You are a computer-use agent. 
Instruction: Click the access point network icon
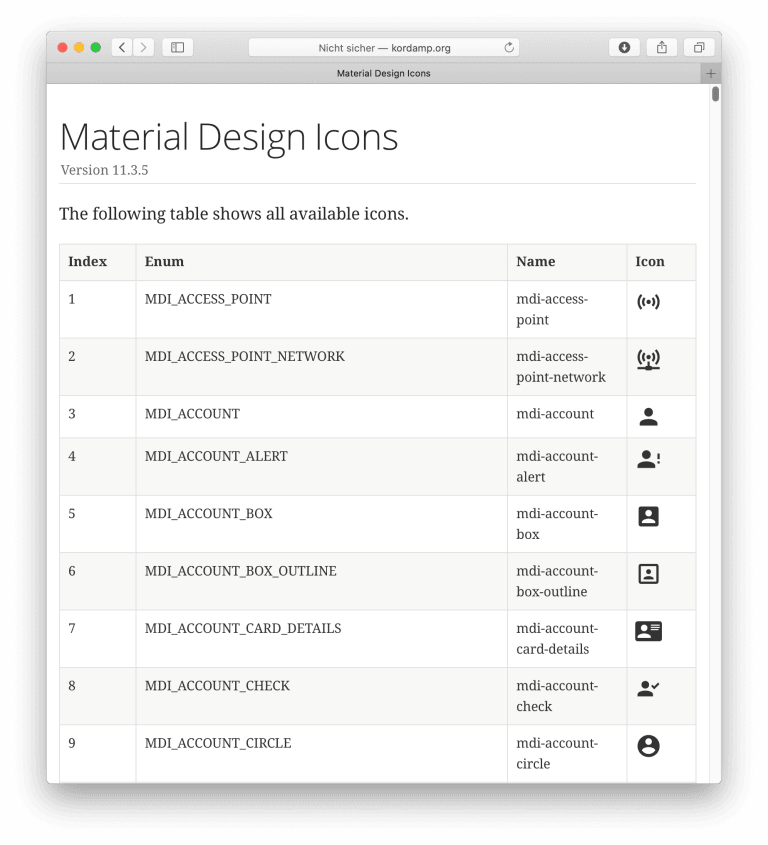tap(648, 359)
